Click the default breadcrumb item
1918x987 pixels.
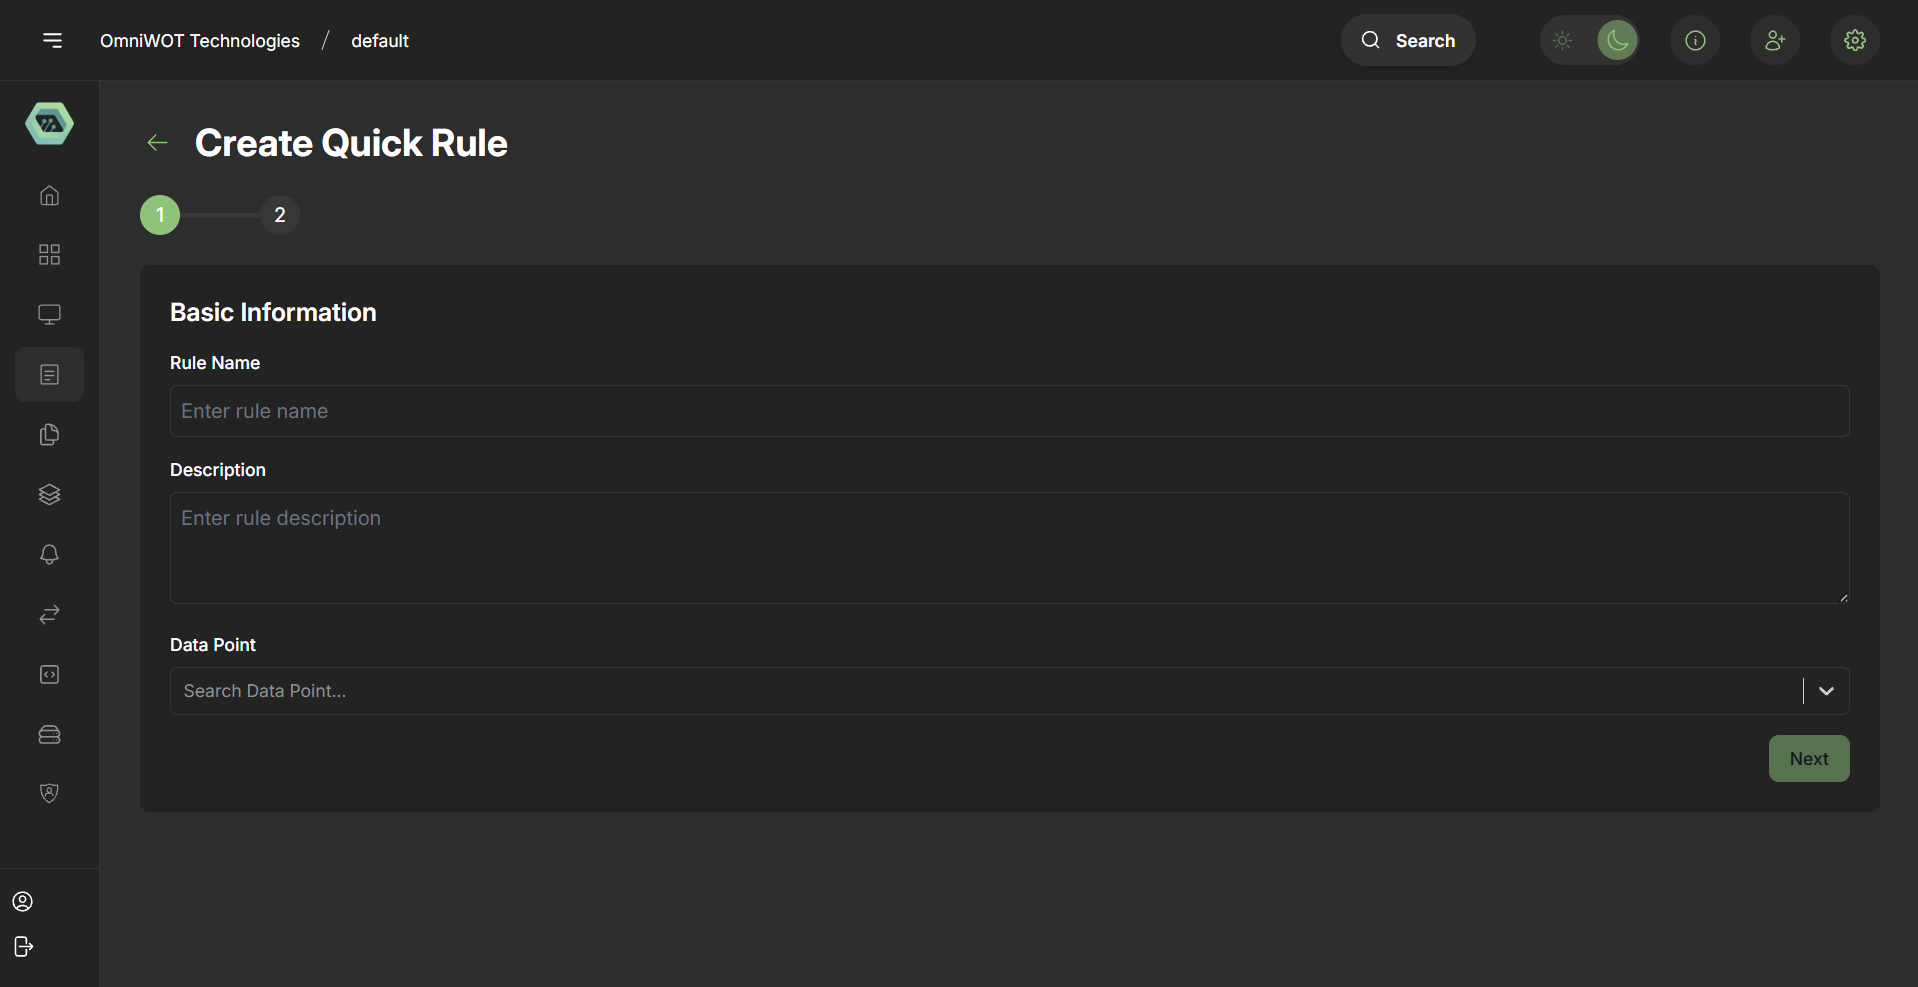379,41
